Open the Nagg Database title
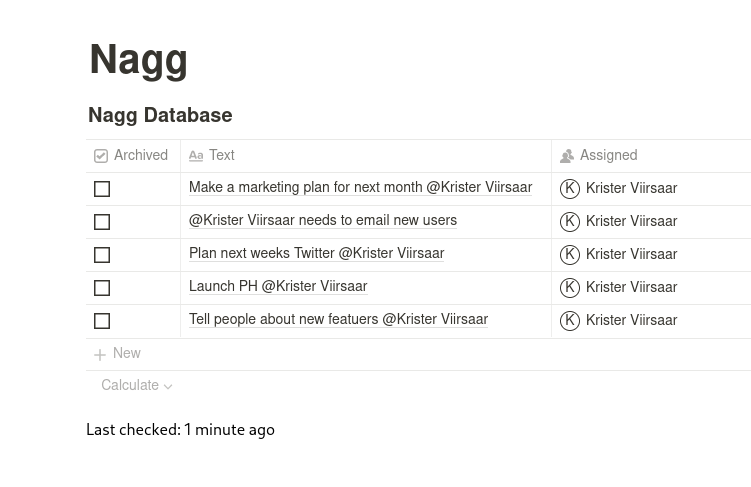This screenshot has height=487, width=751. click(x=160, y=116)
